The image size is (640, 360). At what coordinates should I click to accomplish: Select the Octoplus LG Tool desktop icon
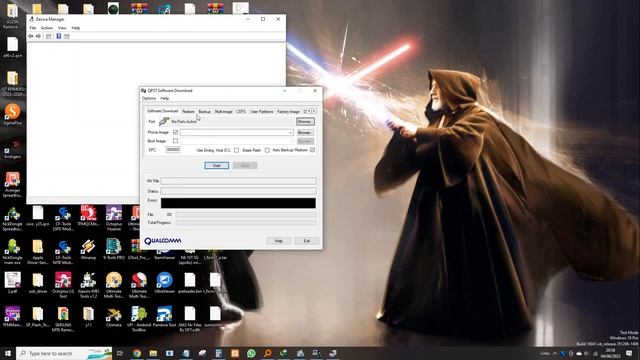pyautogui.click(x=63, y=284)
